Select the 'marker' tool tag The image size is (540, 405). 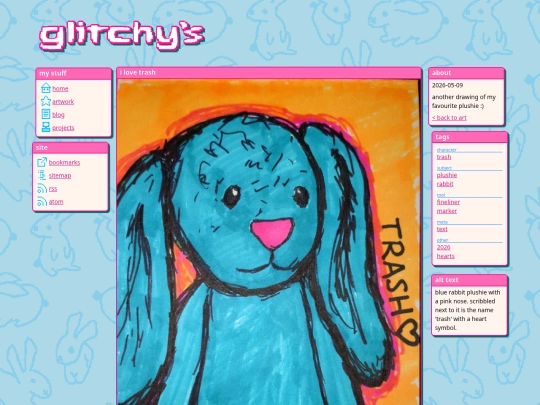[447, 211]
